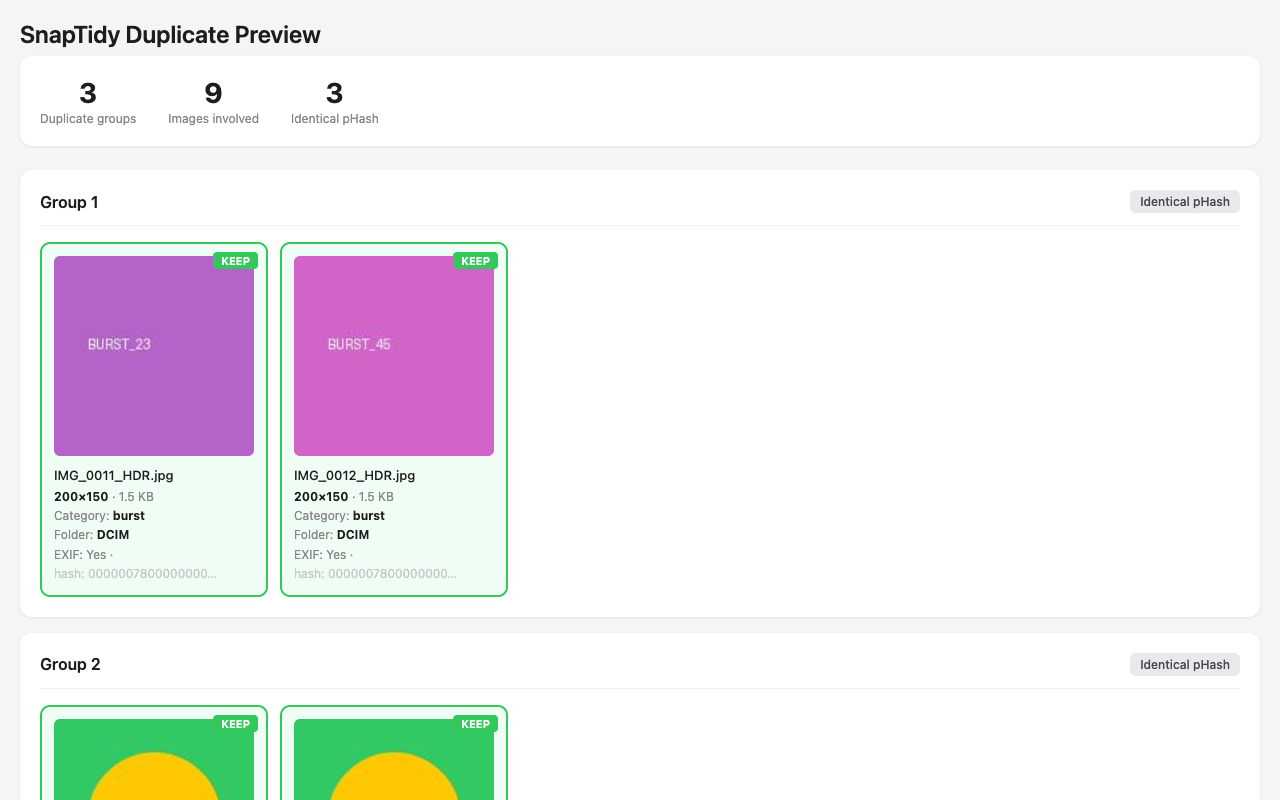Click KEEP badge on IMG_0012_HDR.jpg card
Screen dimensions: 1280x800
coord(475,261)
